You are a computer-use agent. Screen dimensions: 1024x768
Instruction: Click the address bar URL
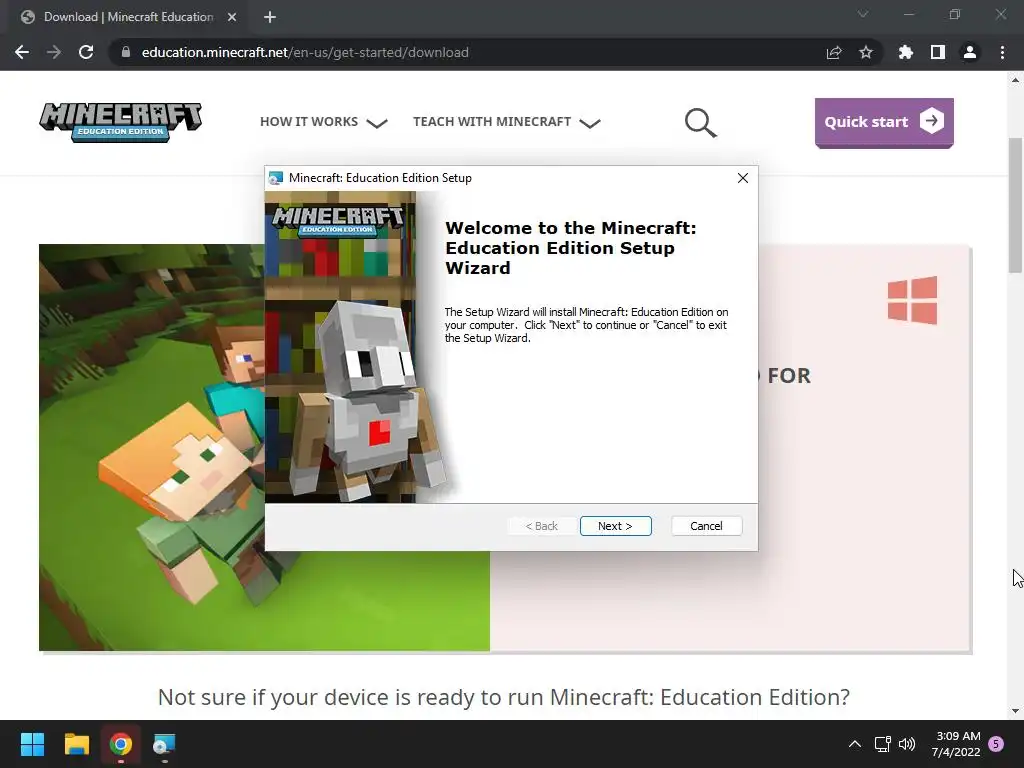click(305, 52)
